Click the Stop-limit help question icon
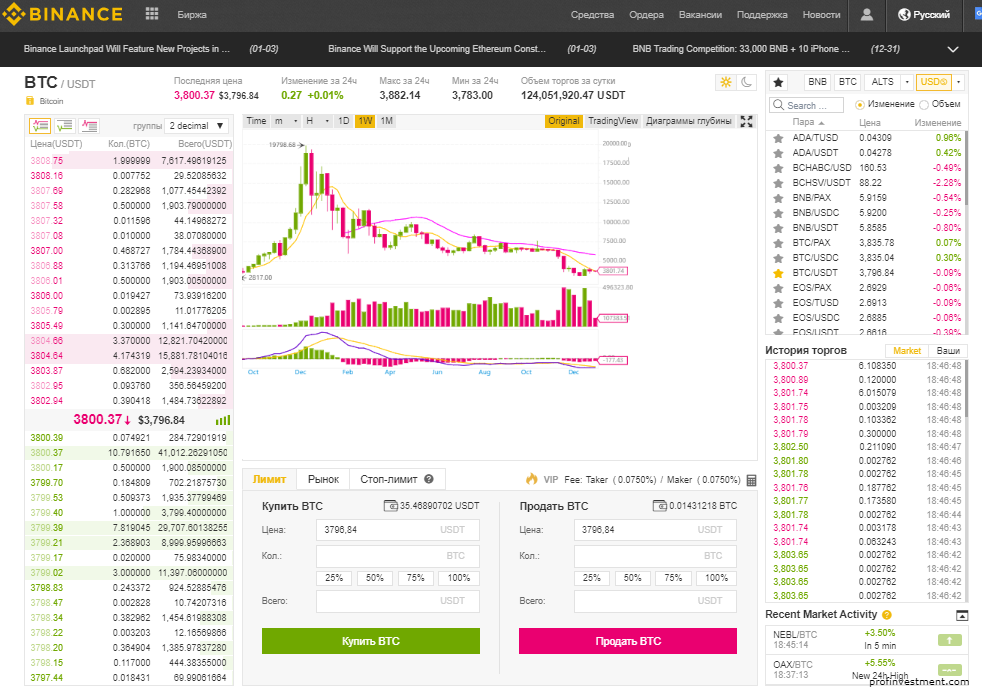Screen dimensions: 982x691 [x=429, y=479]
